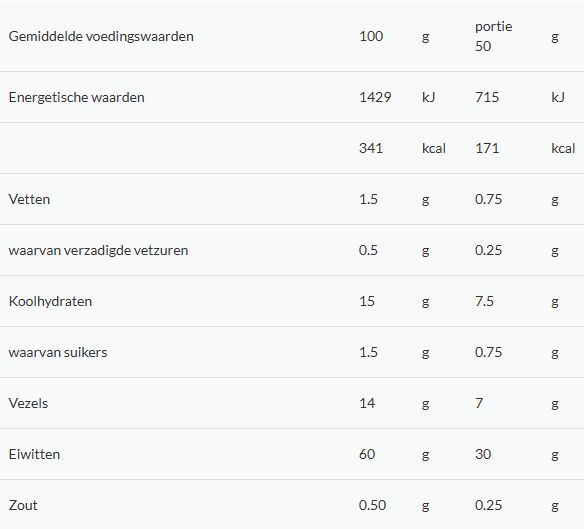Click the 1429 kJ energy value
The image size is (584, 529).
point(375,97)
